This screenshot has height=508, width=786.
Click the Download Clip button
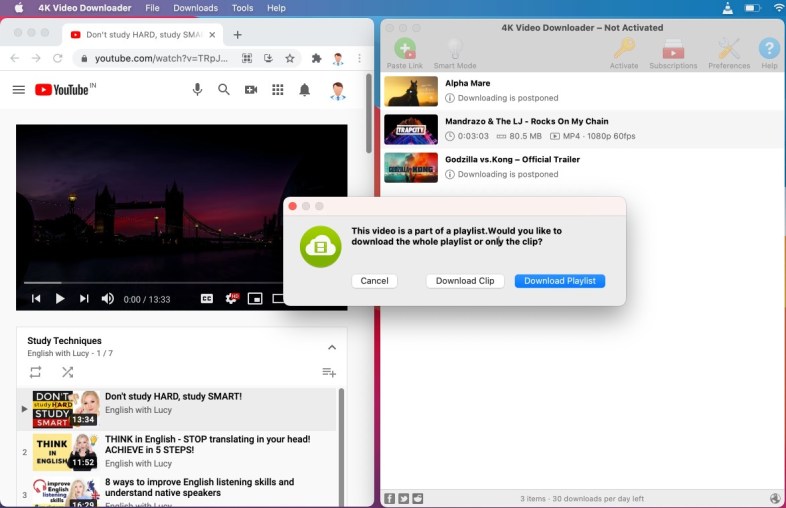tap(465, 281)
